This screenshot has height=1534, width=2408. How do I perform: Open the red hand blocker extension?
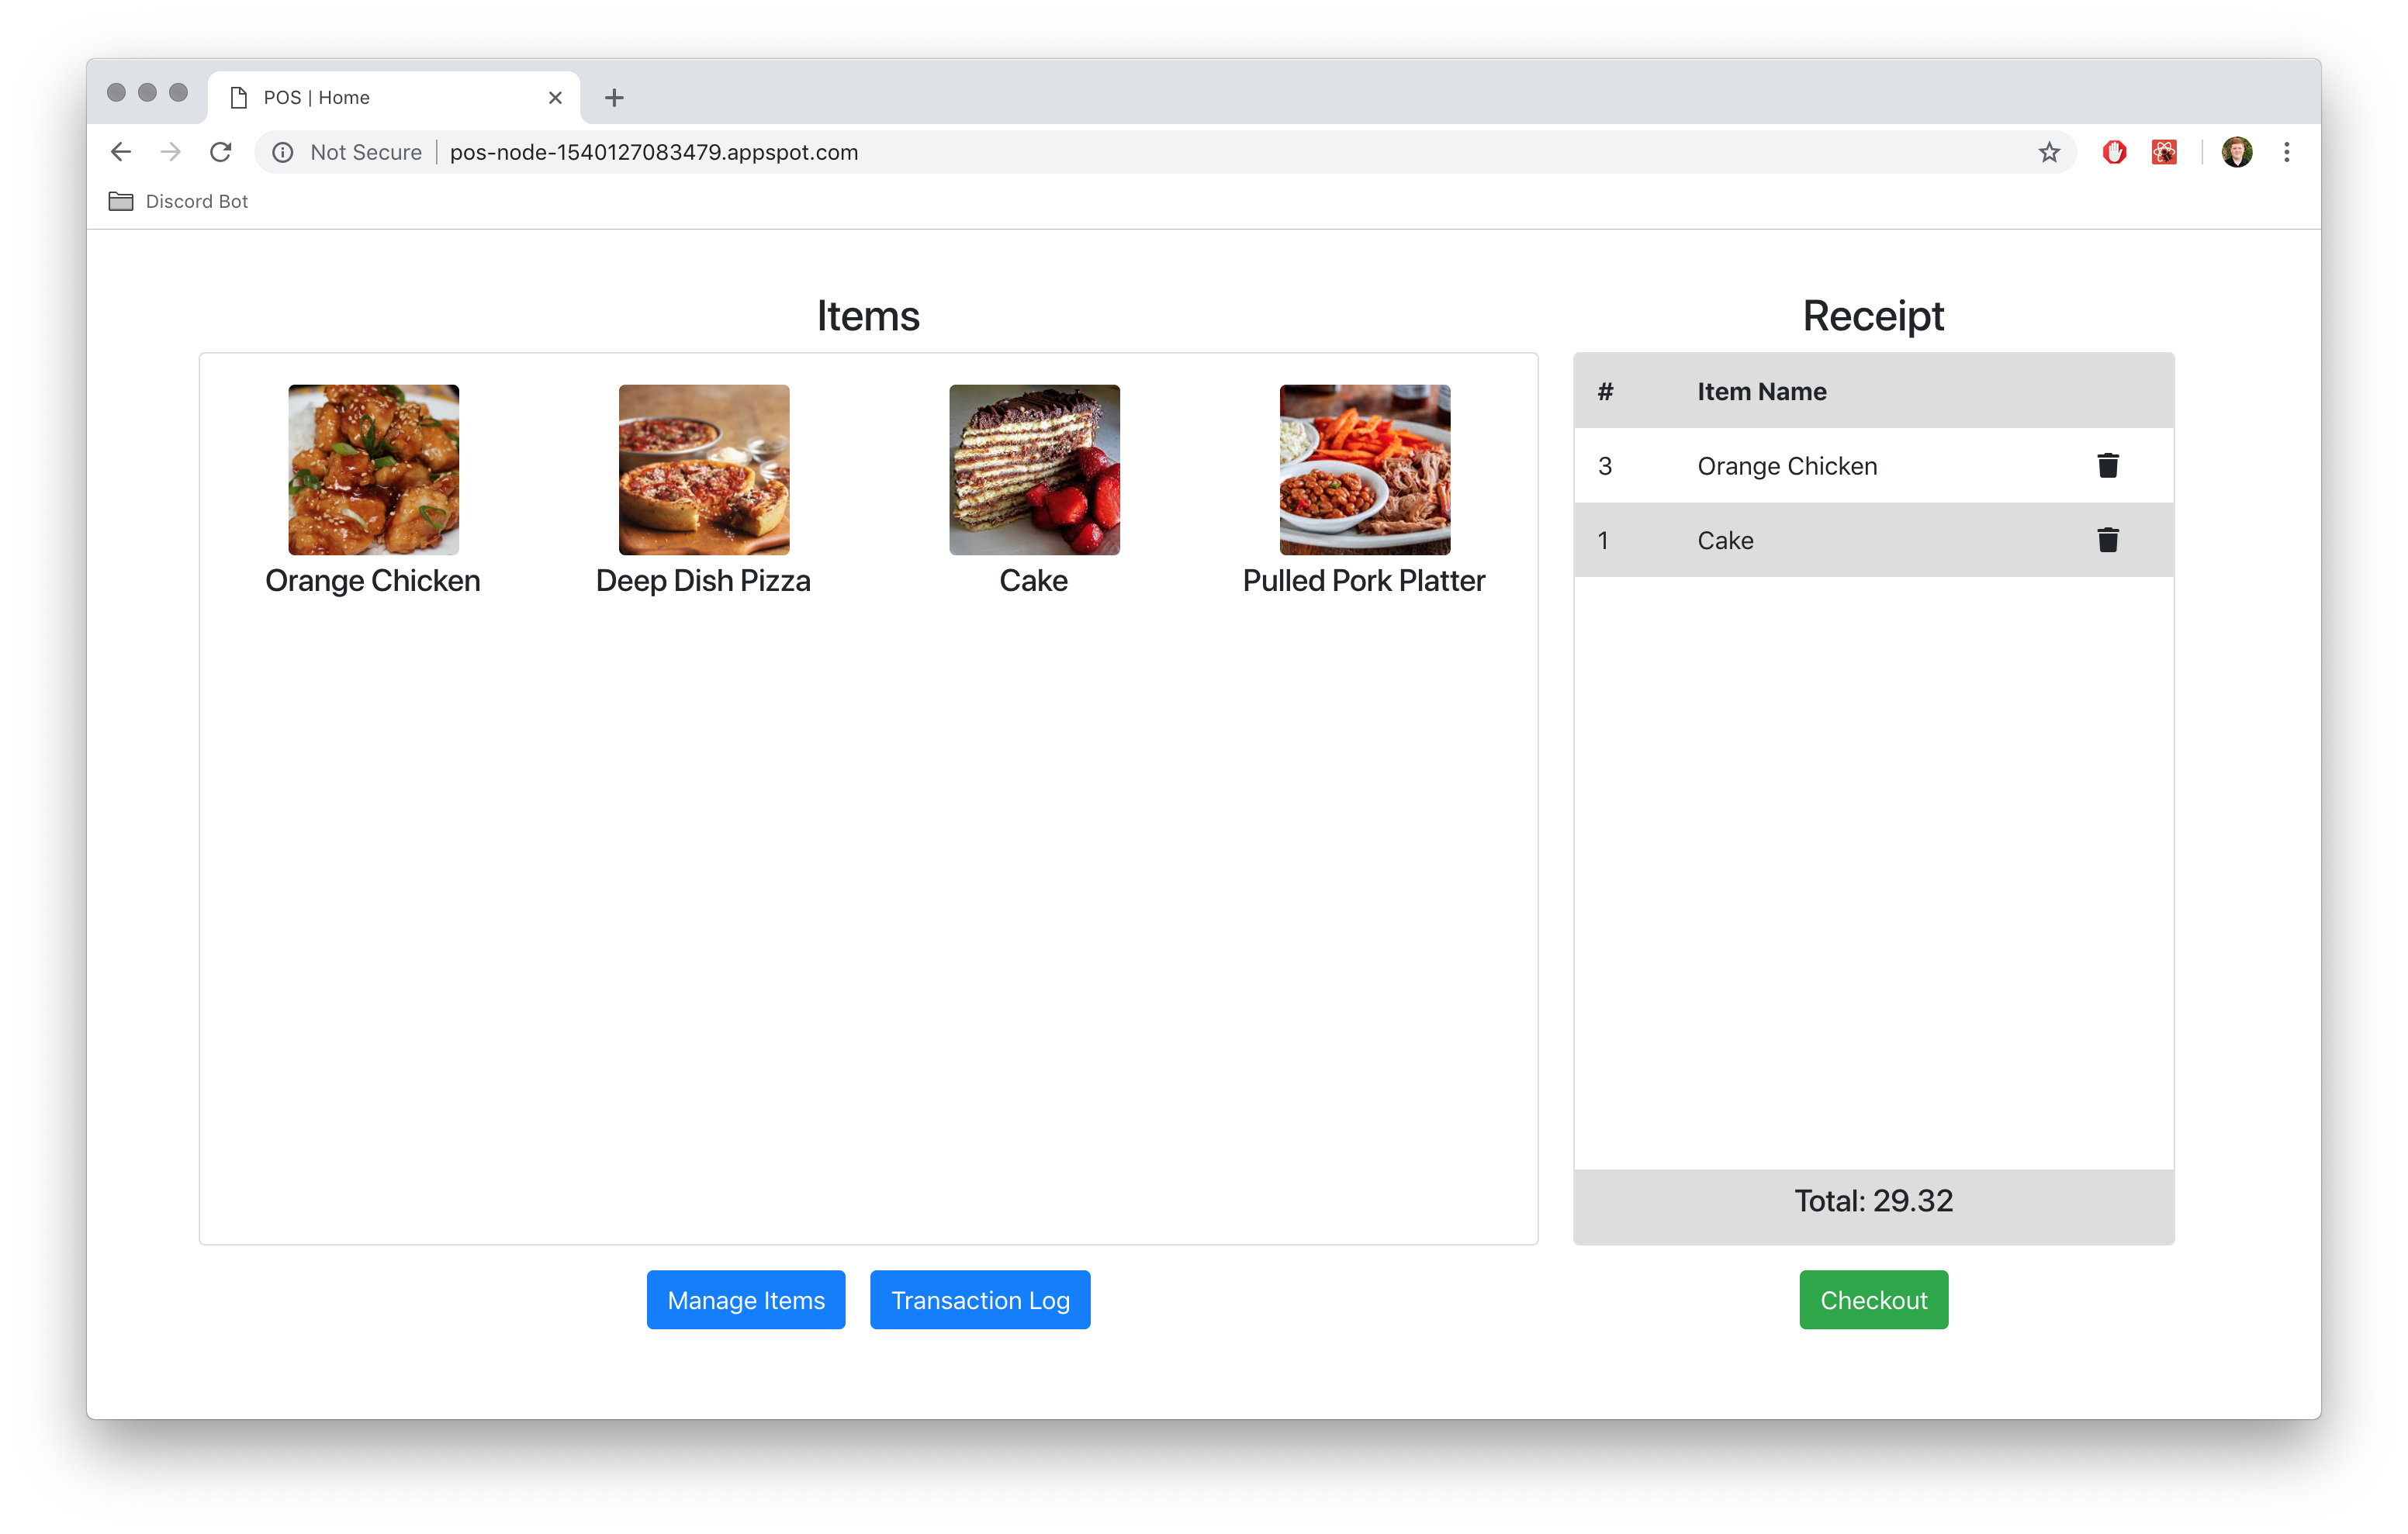point(2114,152)
